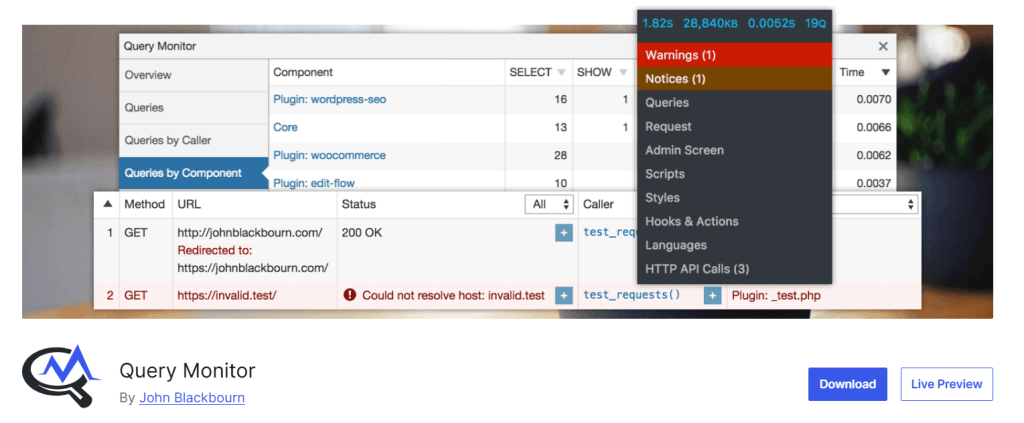
Task: Click the Caller column header
Action: click(x=599, y=204)
